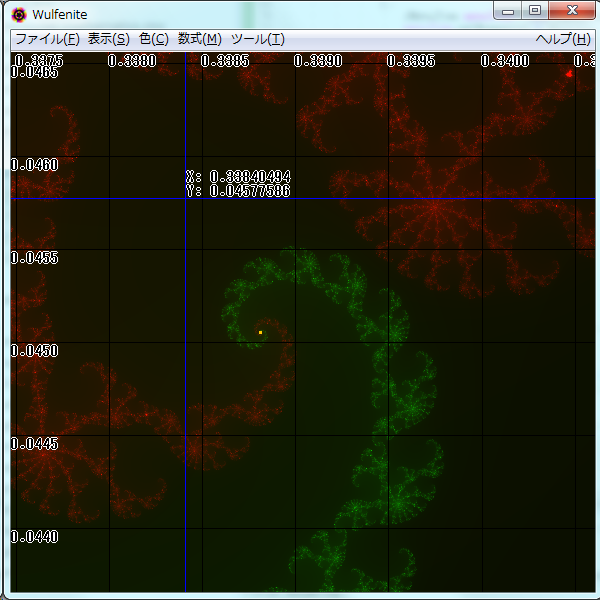
Task: Show the ツール(T) tools menu
Action: (257, 39)
